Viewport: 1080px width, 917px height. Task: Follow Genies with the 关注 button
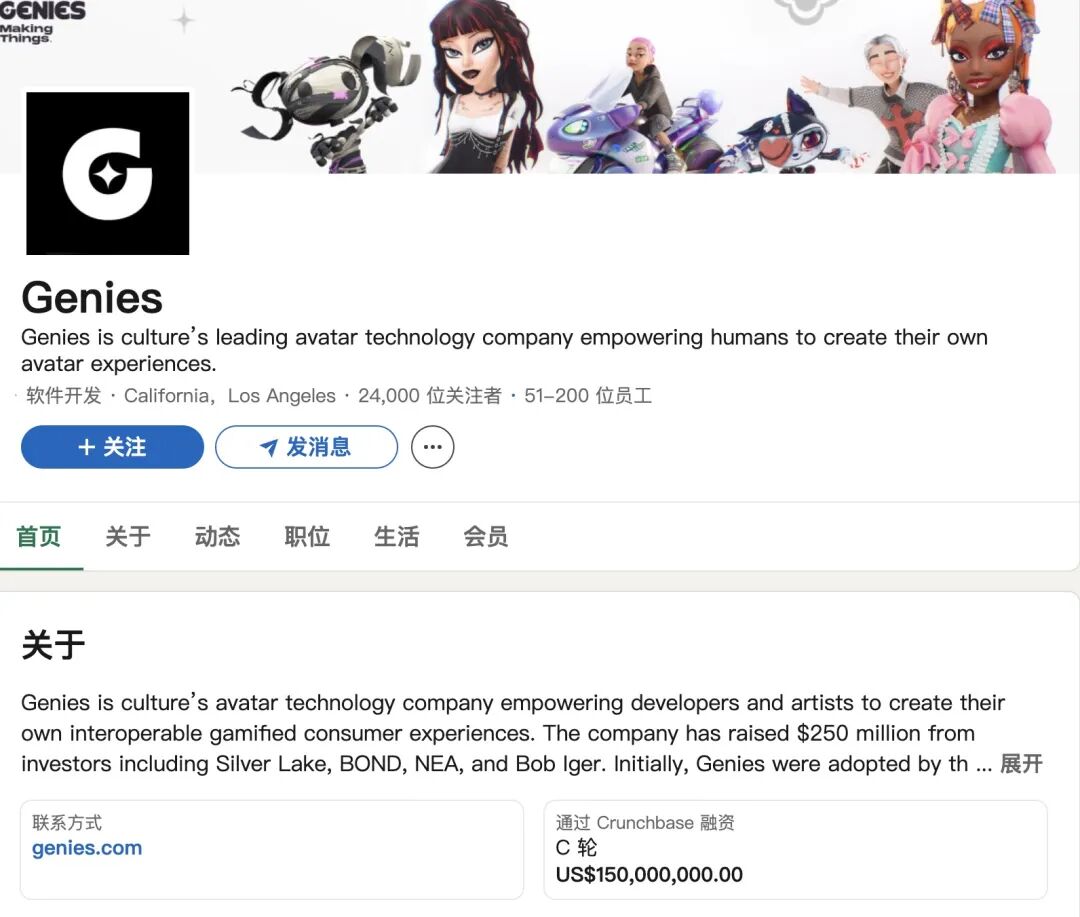point(112,447)
